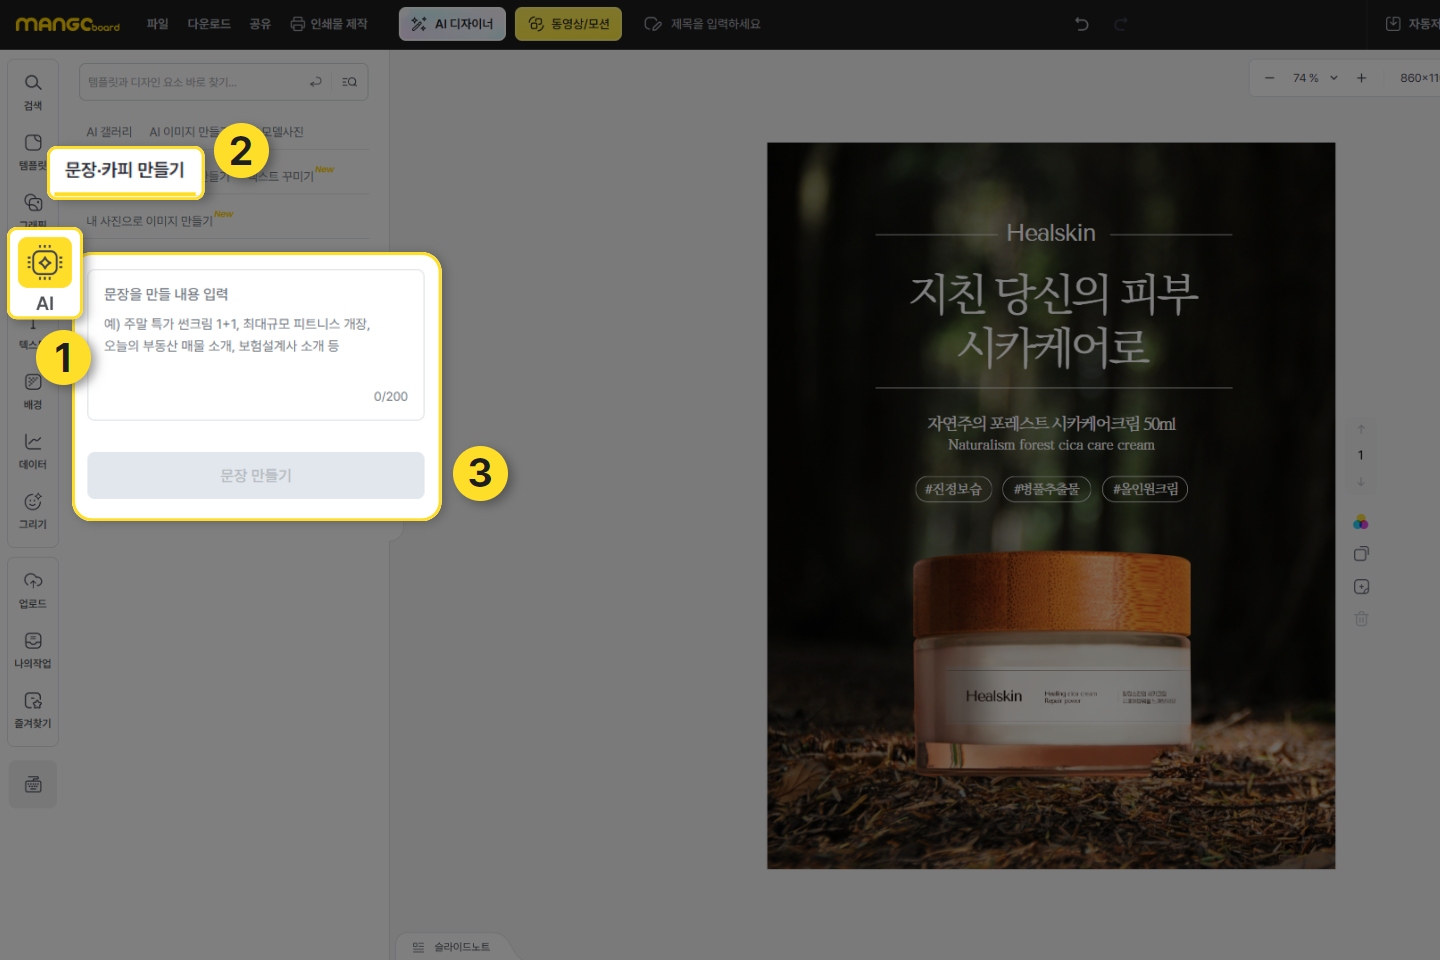
Task: Zoom in with the plus button
Action: [1361, 78]
